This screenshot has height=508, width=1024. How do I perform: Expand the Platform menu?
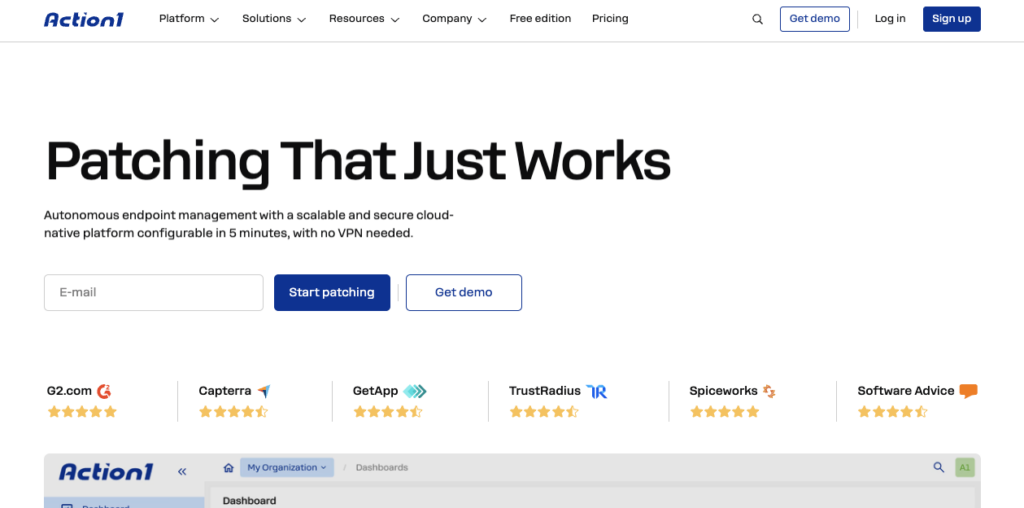(189, 19)
